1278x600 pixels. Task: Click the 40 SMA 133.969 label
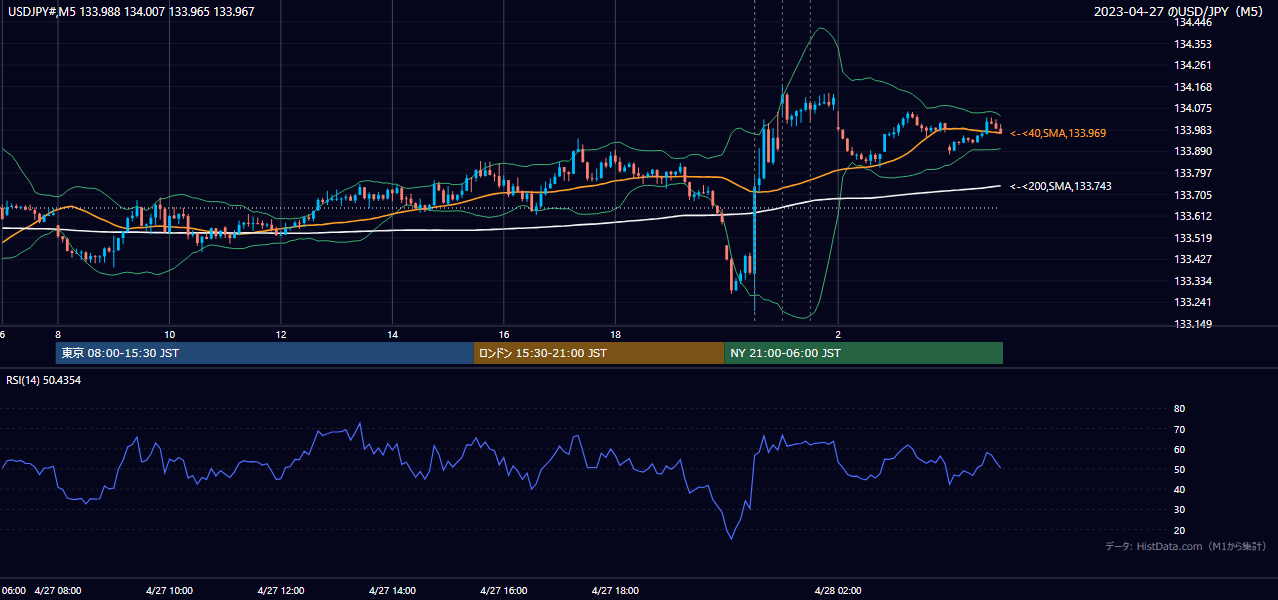coord(1058,133)
